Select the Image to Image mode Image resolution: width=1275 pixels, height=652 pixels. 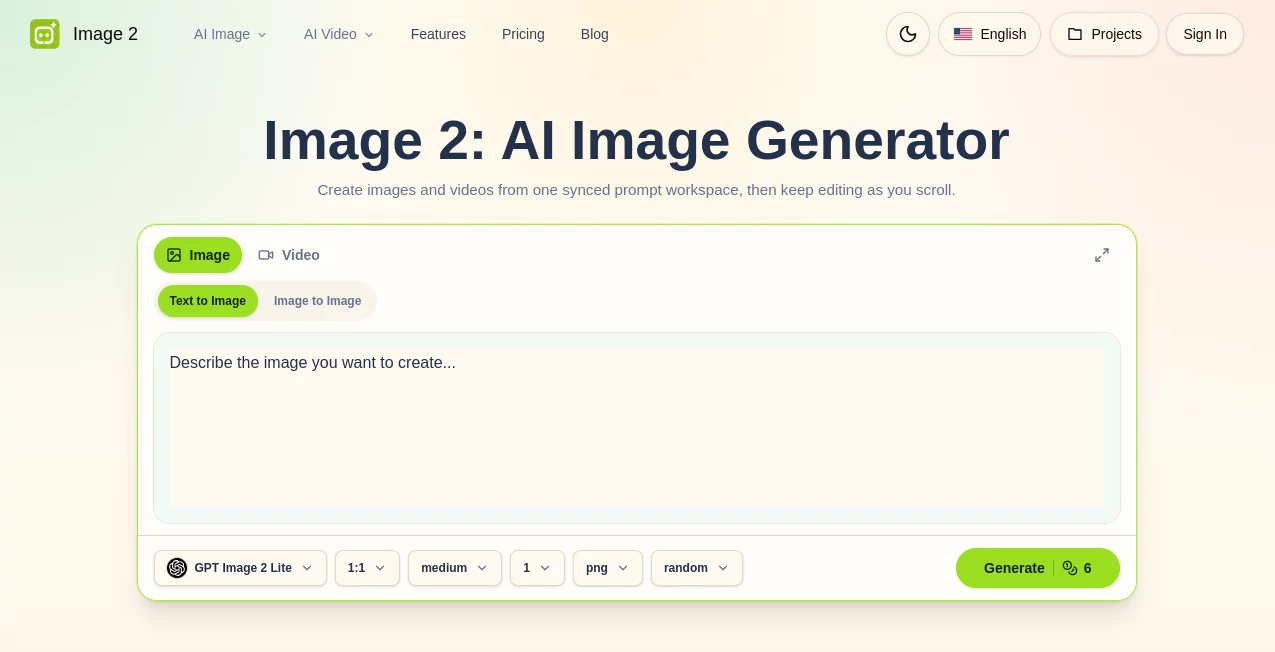[x=318, y=301]
